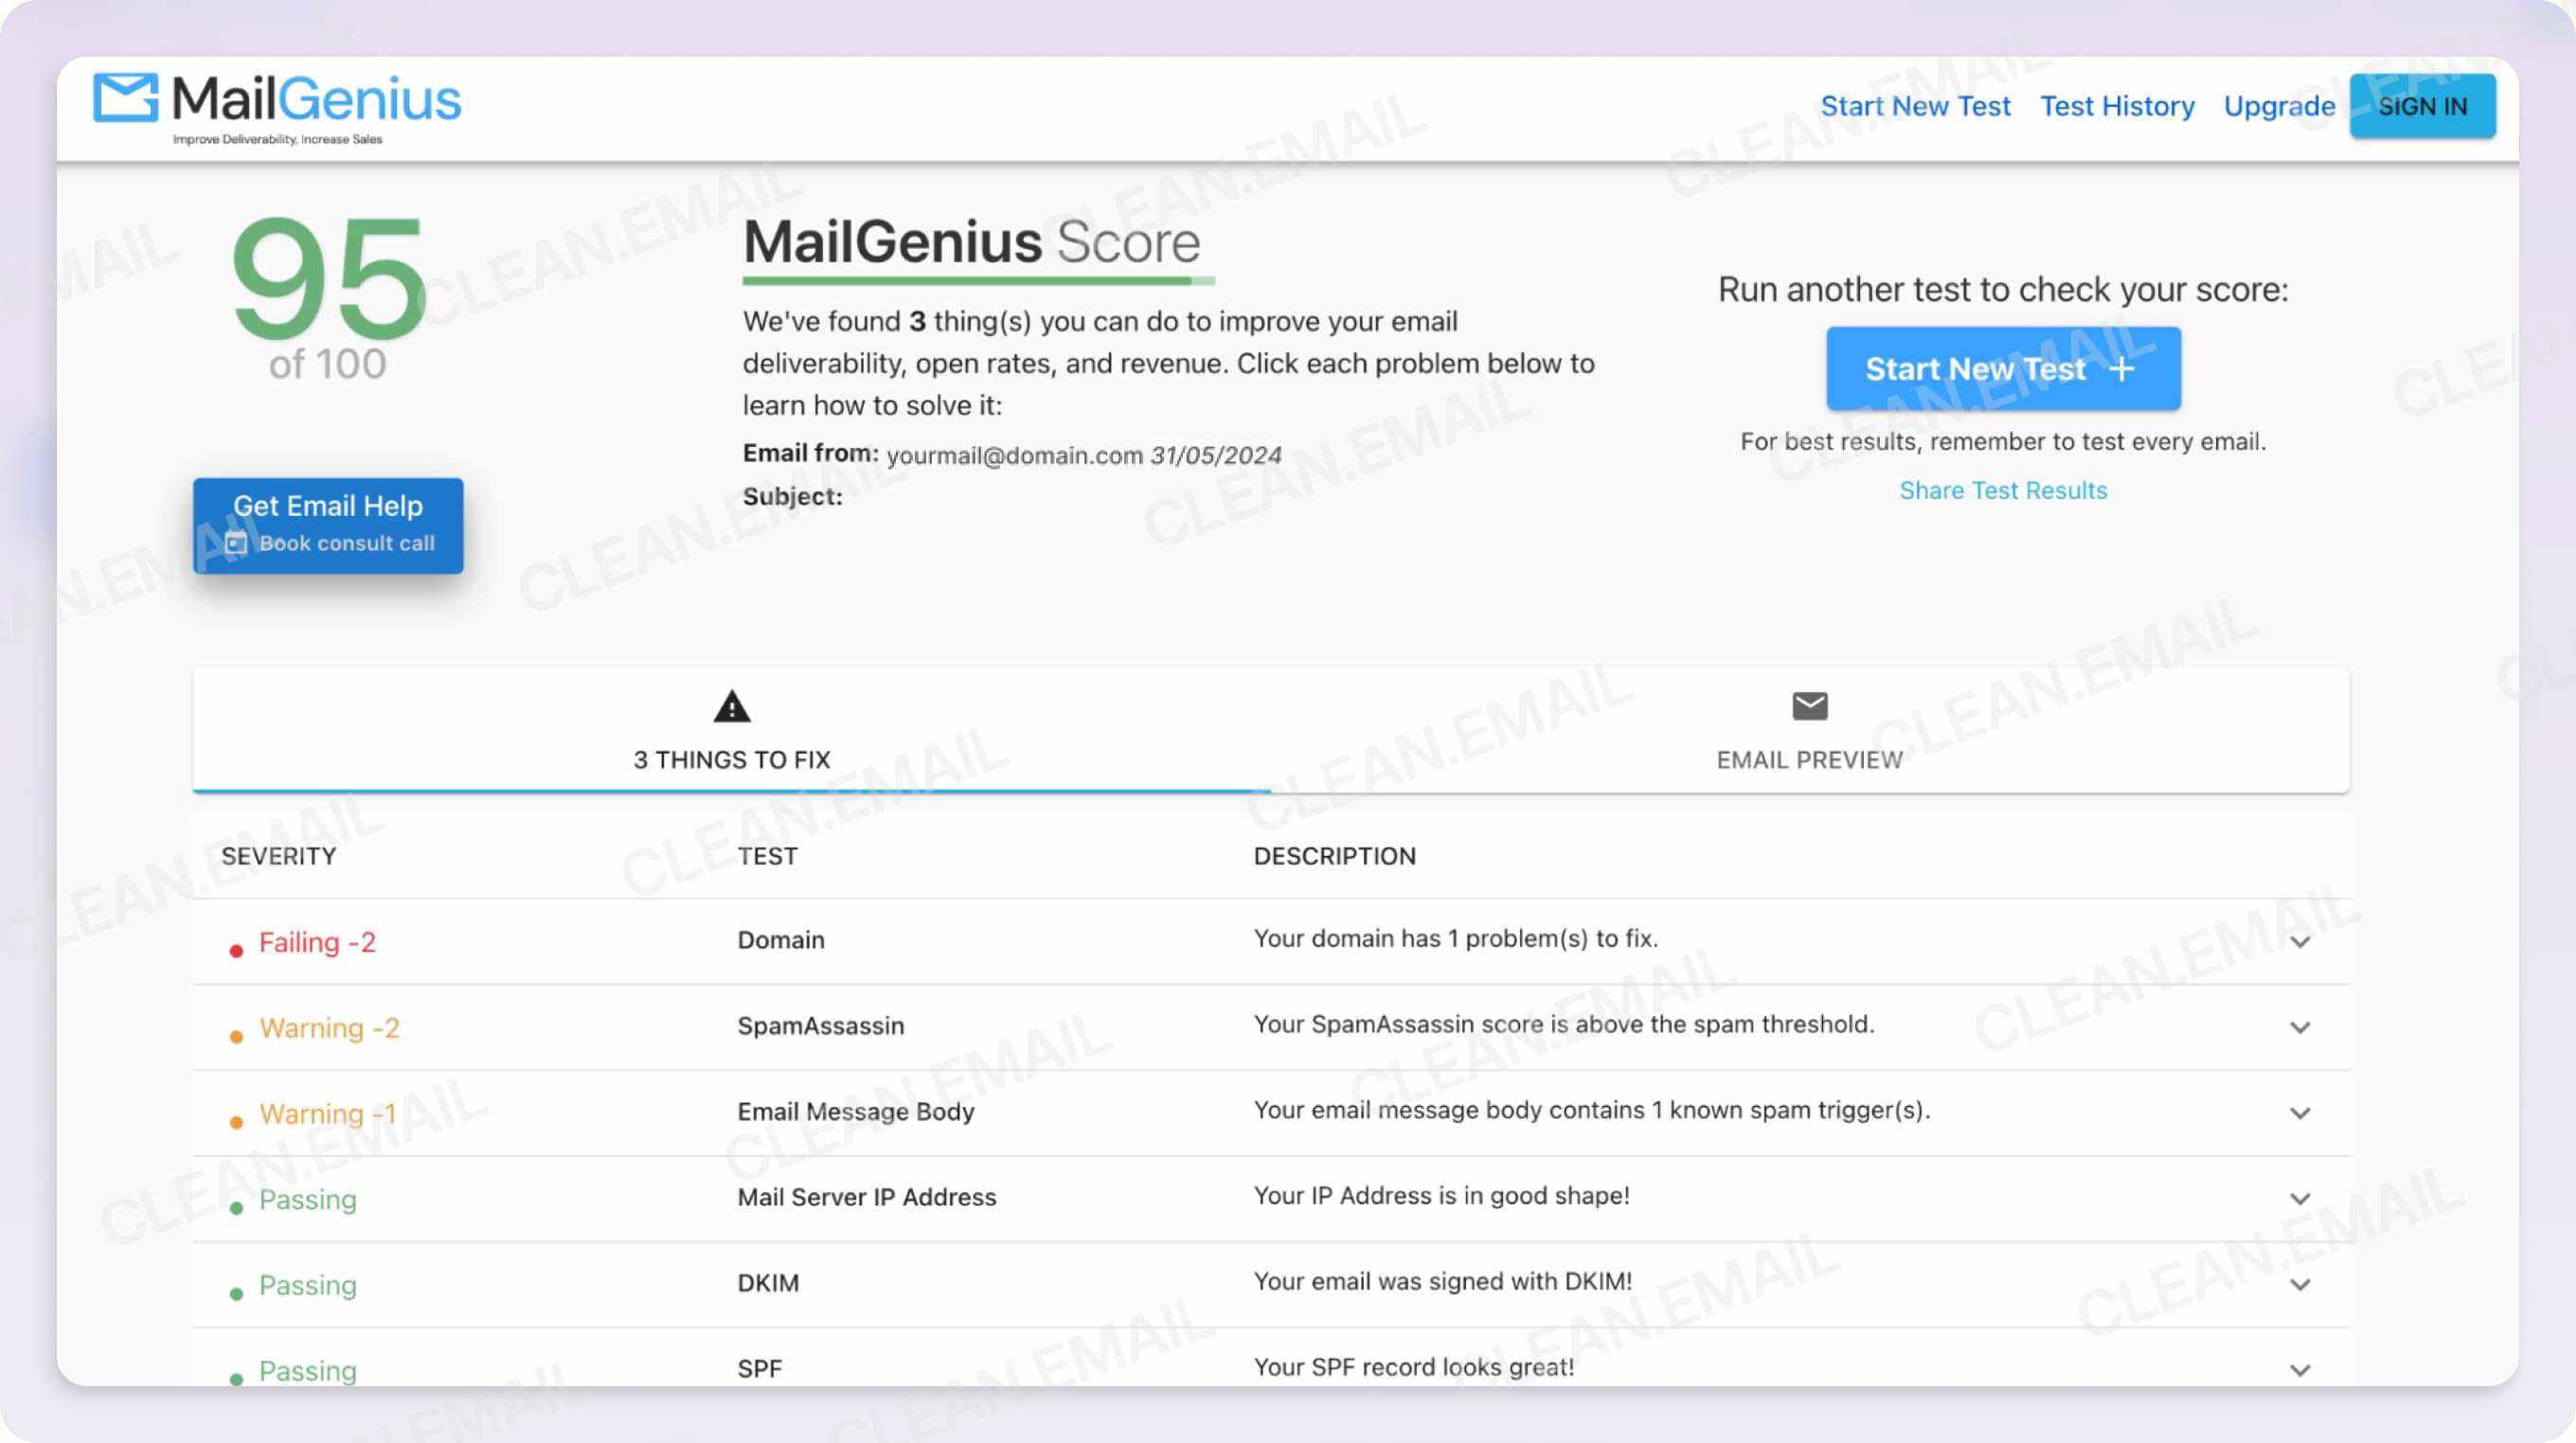
Task: Expand the SPF record row
Action: tap(2301, 1369)
